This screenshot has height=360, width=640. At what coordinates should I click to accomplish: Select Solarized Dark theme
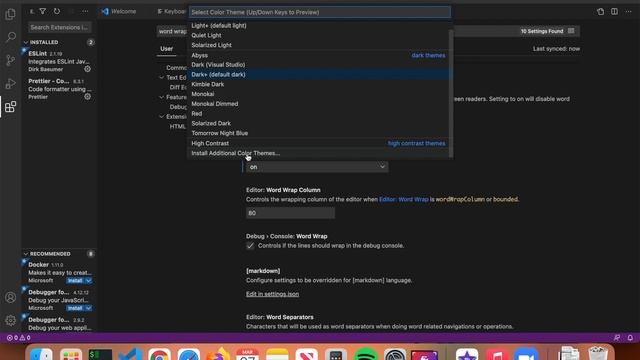[318, 123]
